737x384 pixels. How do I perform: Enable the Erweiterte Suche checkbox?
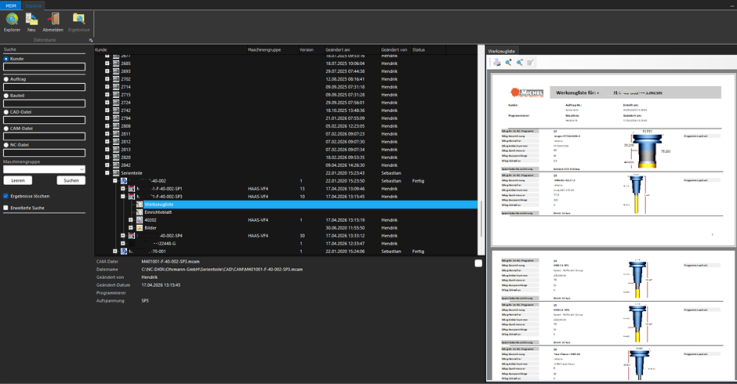(6, 208)
